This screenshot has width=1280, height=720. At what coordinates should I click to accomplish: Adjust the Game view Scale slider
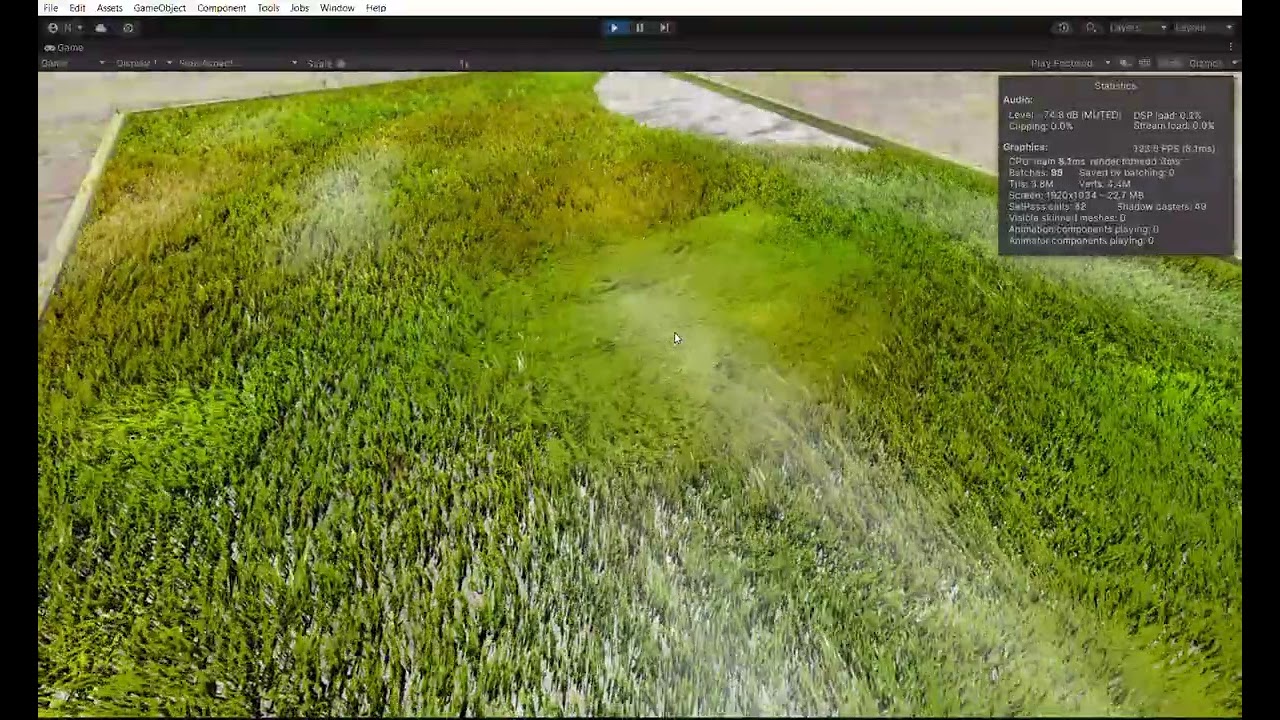[x=400, y=63]
